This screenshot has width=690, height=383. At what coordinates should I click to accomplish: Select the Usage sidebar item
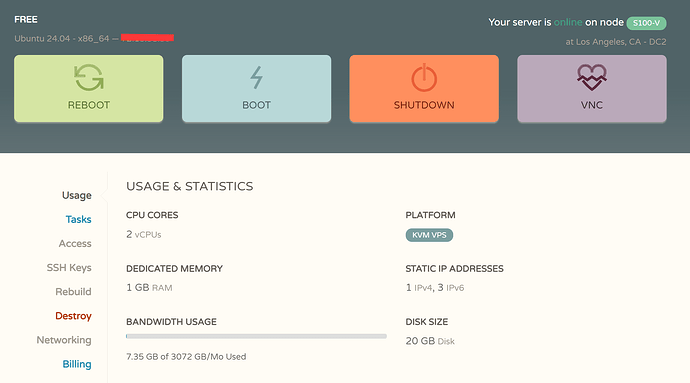(77, 195)
